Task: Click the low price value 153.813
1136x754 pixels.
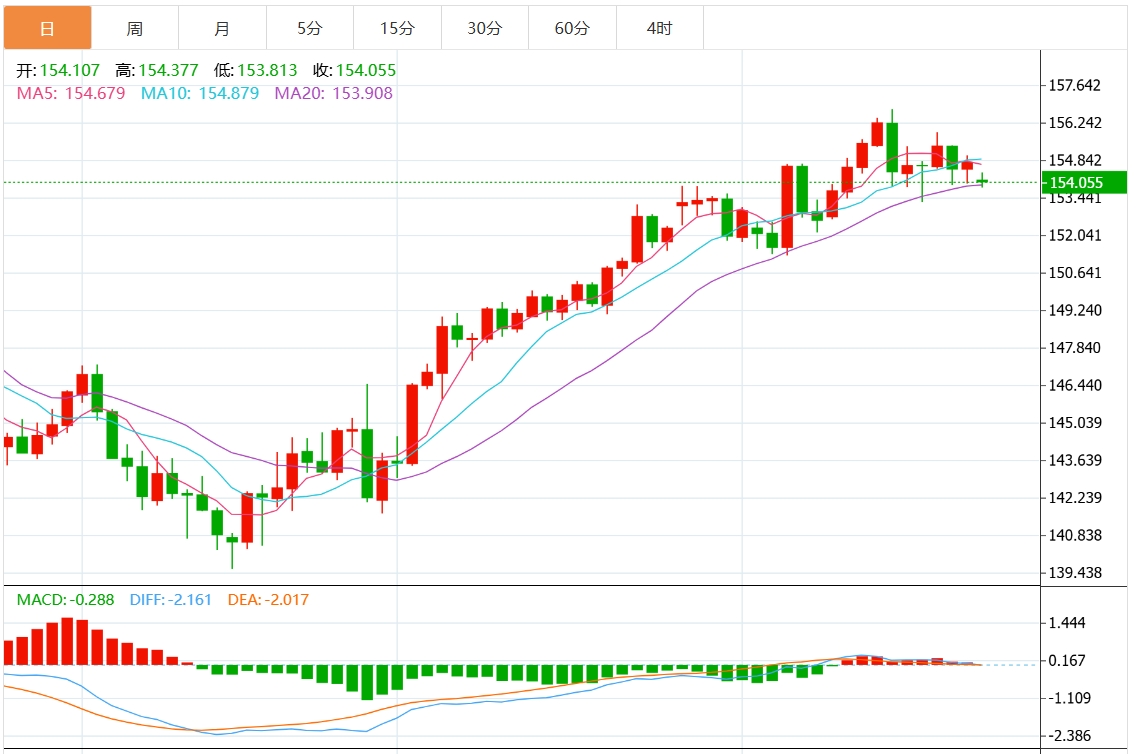Action: coord(267,70)
